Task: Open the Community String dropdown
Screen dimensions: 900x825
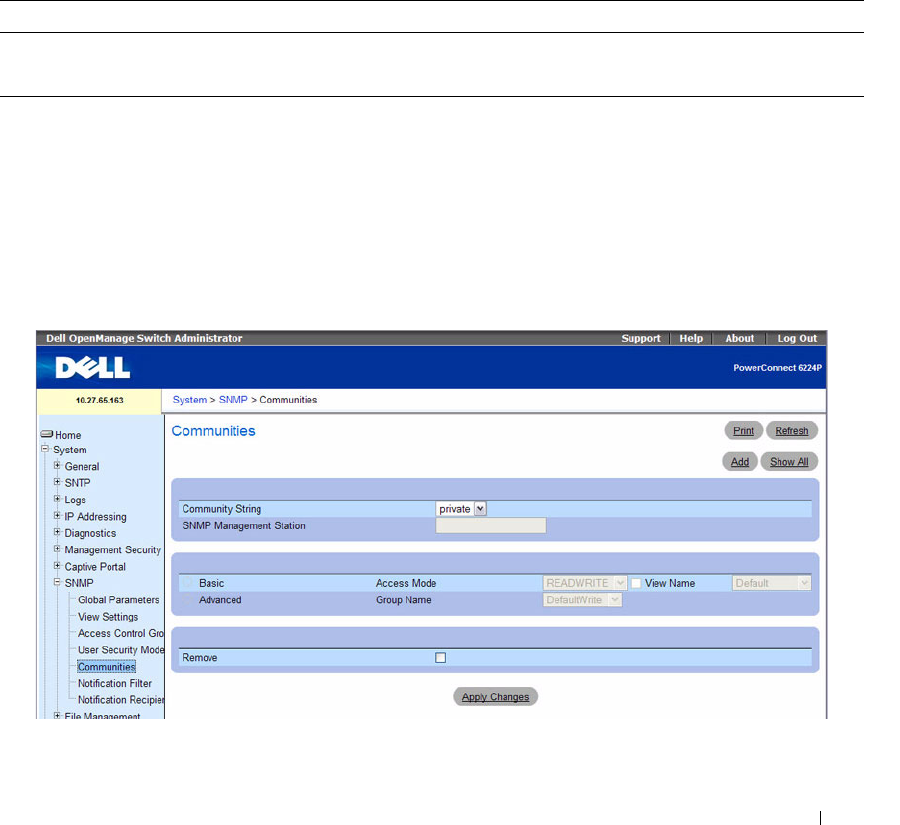Action: tap(461, 509)
